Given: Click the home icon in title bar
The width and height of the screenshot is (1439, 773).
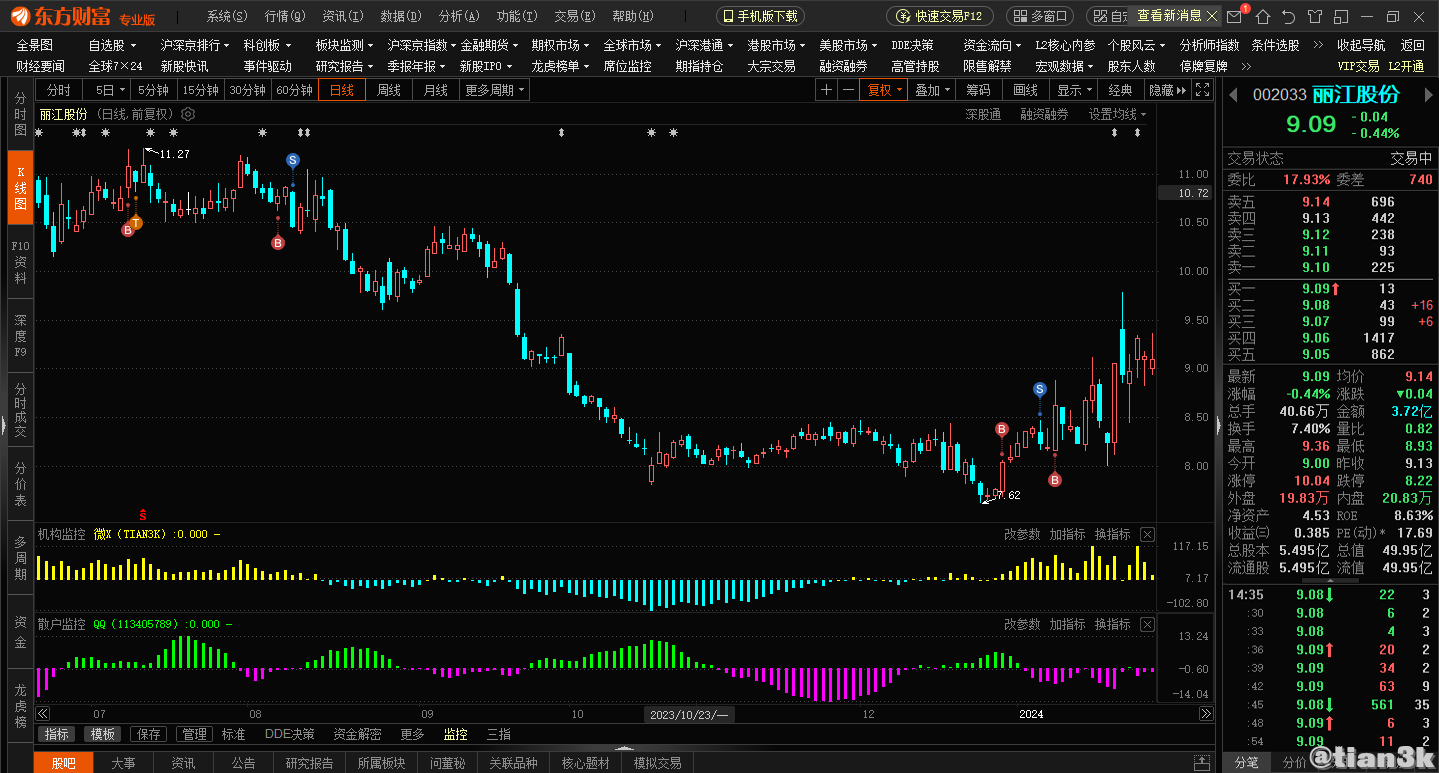Looking at the screenshot, I should (x=1263, y=17).
